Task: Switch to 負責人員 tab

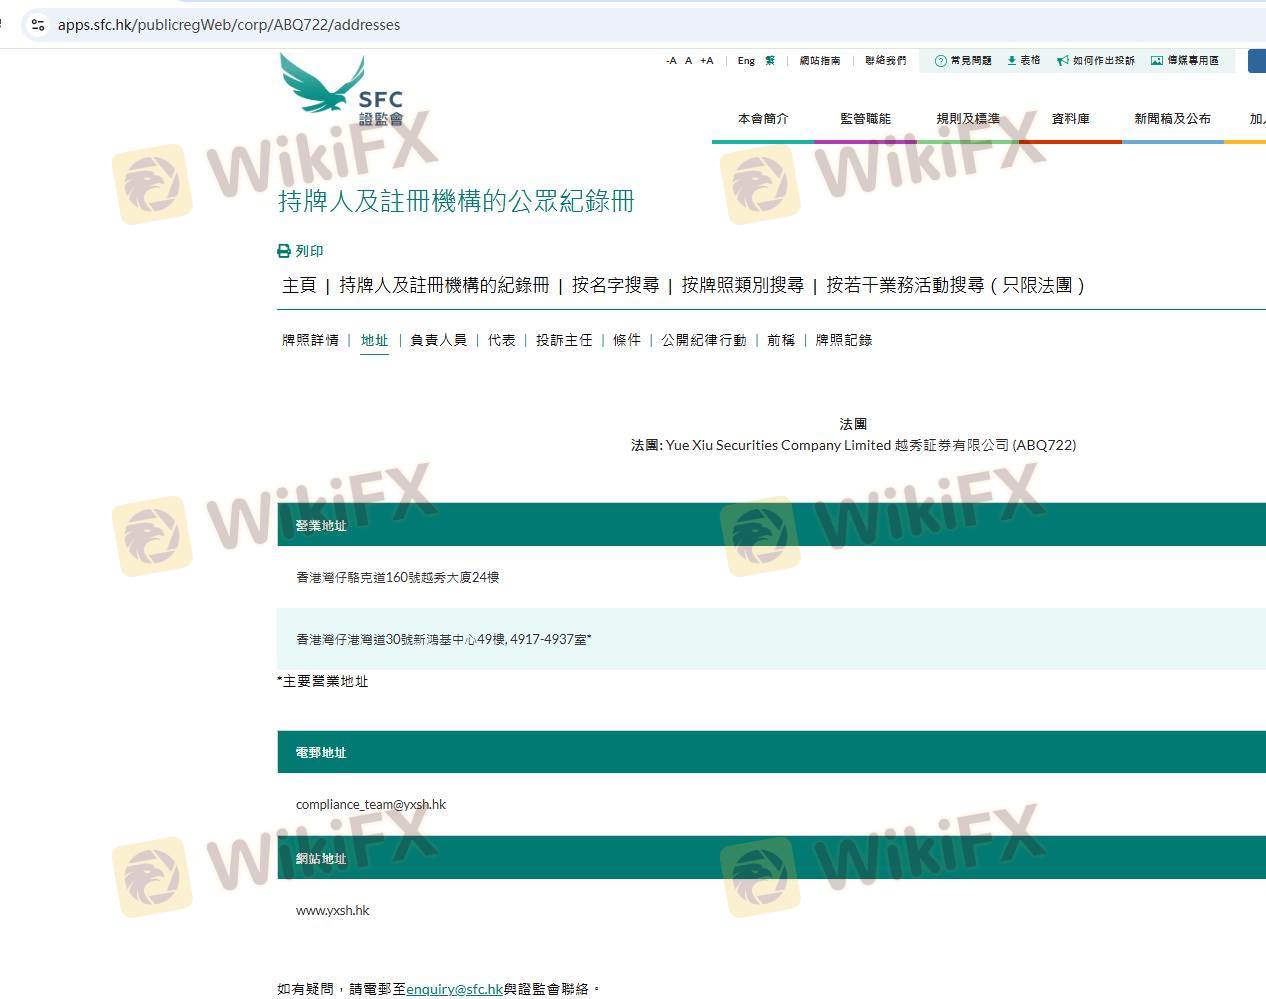Action: click(x=438, y=340)
